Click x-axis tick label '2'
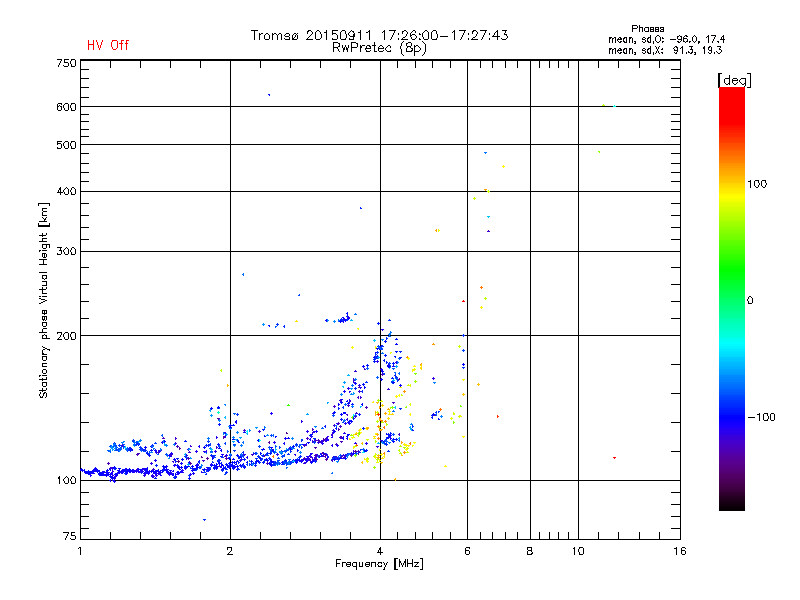Viewport: 800px width, 600px height. [x=230, y=551]
